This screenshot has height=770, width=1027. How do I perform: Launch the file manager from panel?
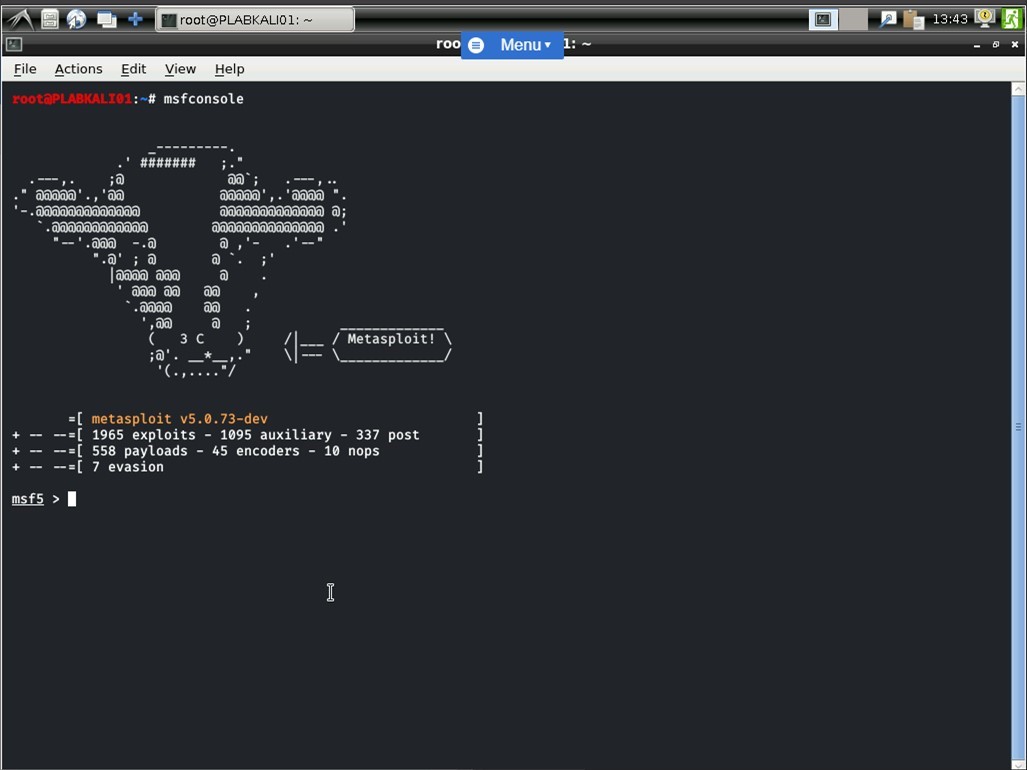pyautogui.click(x=49, y=19)
